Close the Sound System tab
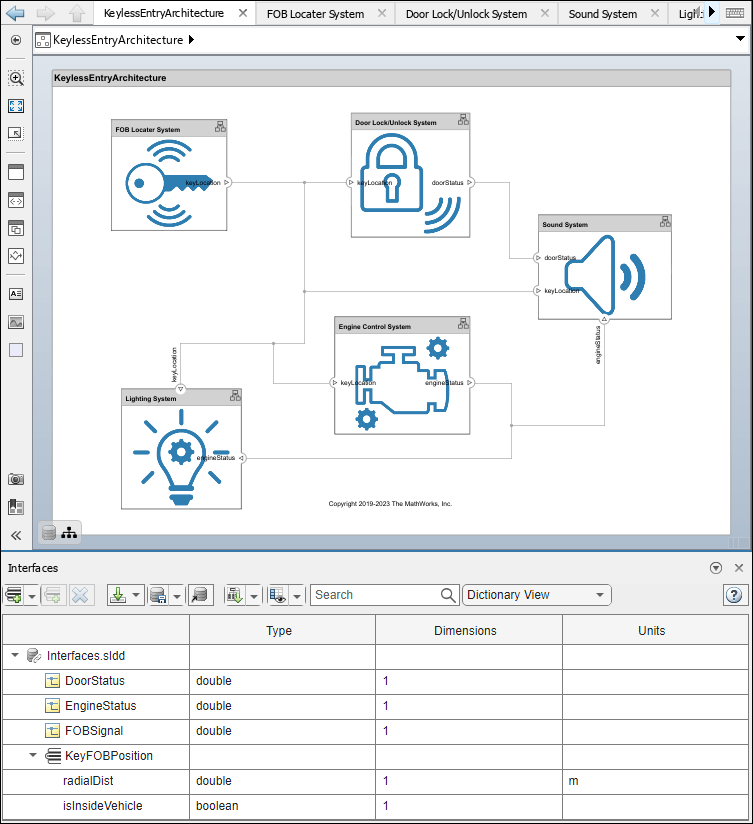Viewport: 753px width, 824px height. pyautogui.click(x=655, y=13)
